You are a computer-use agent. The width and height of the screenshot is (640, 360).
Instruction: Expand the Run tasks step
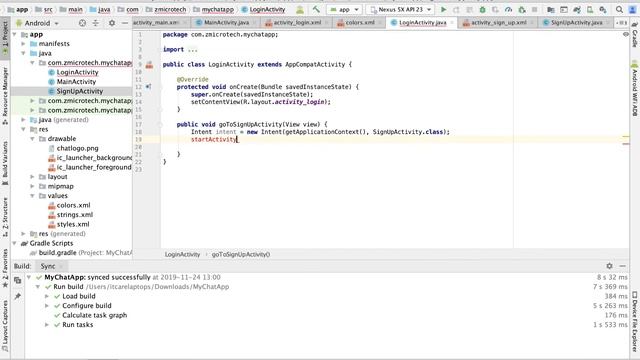47,325
